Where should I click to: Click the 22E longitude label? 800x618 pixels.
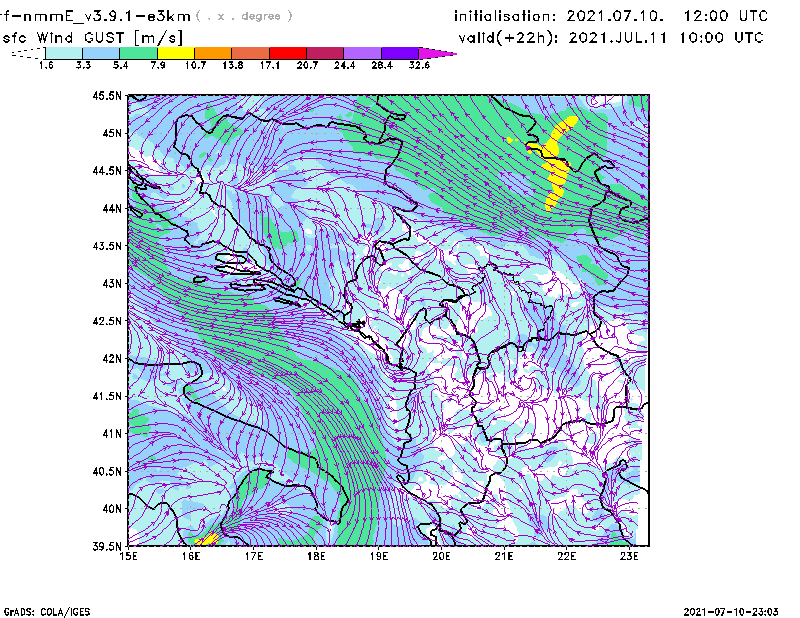566,556
